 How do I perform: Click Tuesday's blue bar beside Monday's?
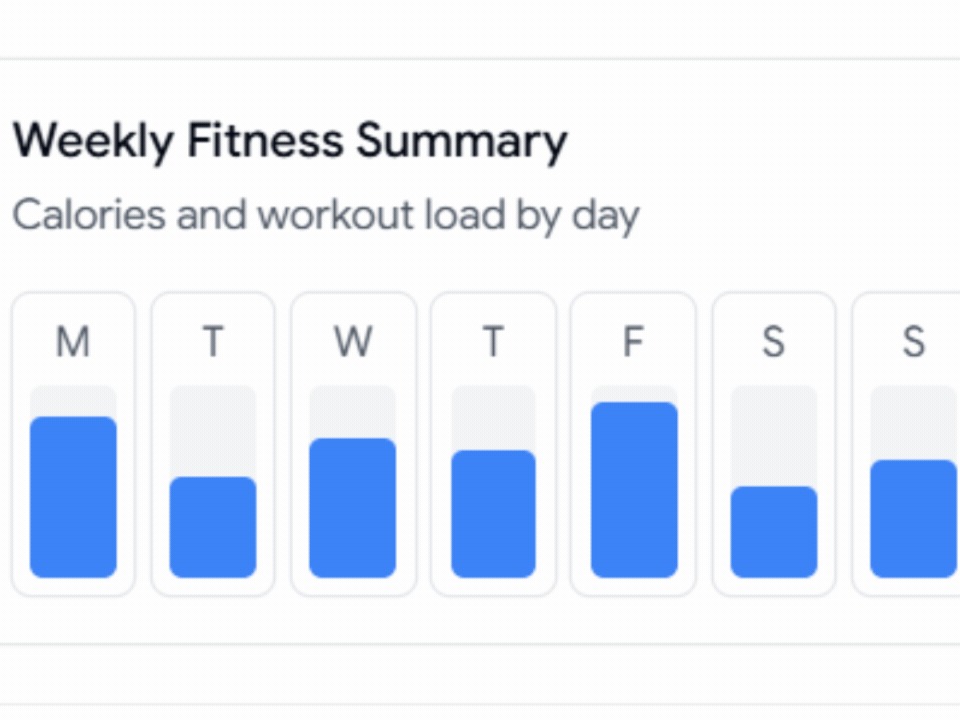(x=213, y=527)
